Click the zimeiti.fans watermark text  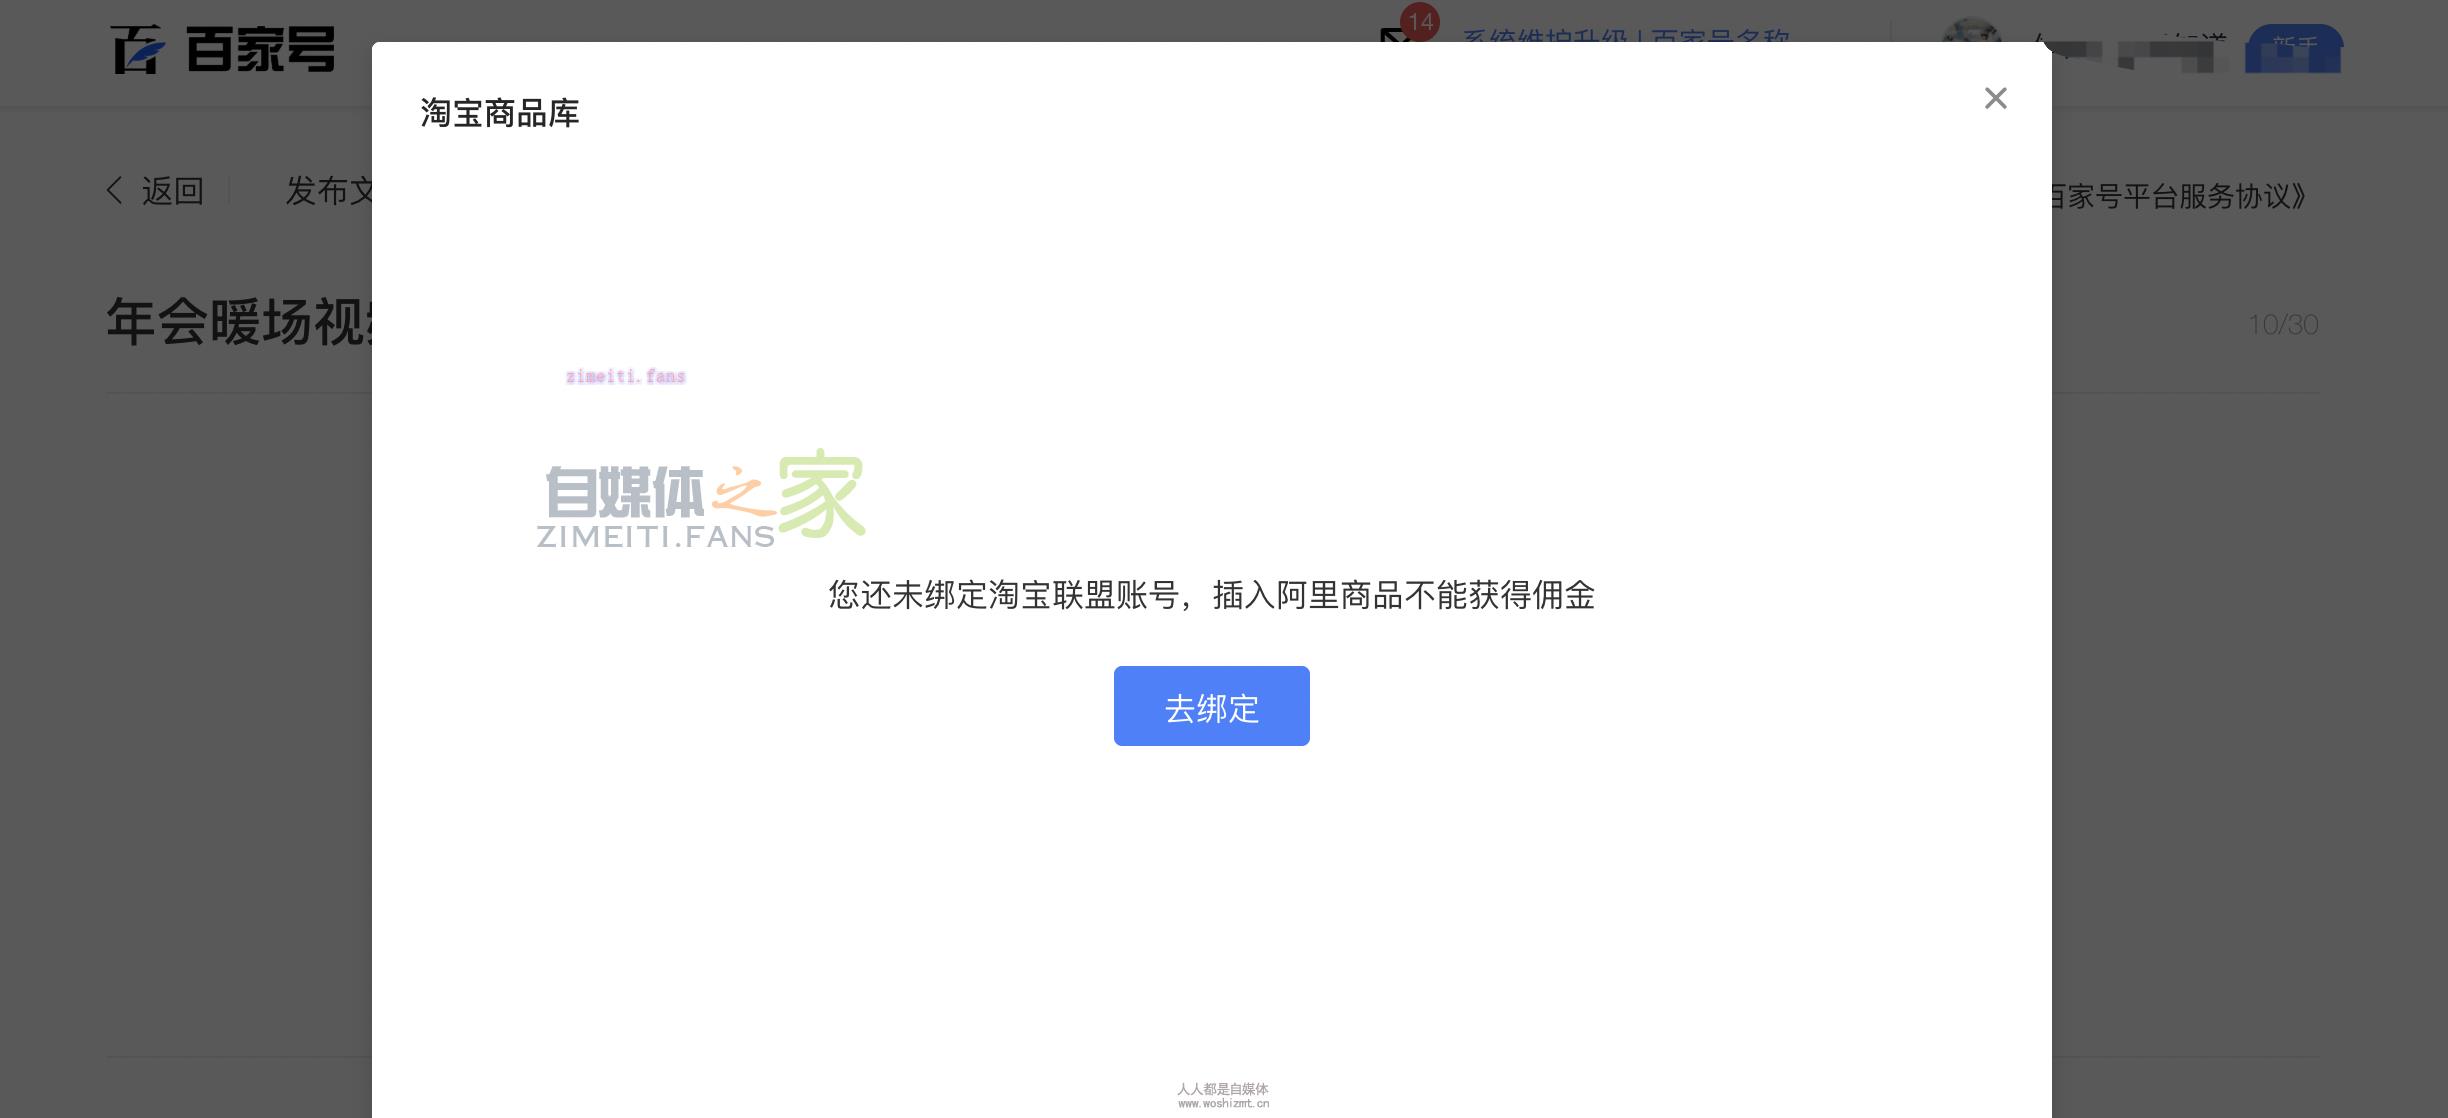pyautogui.click(x=626, y=376)
